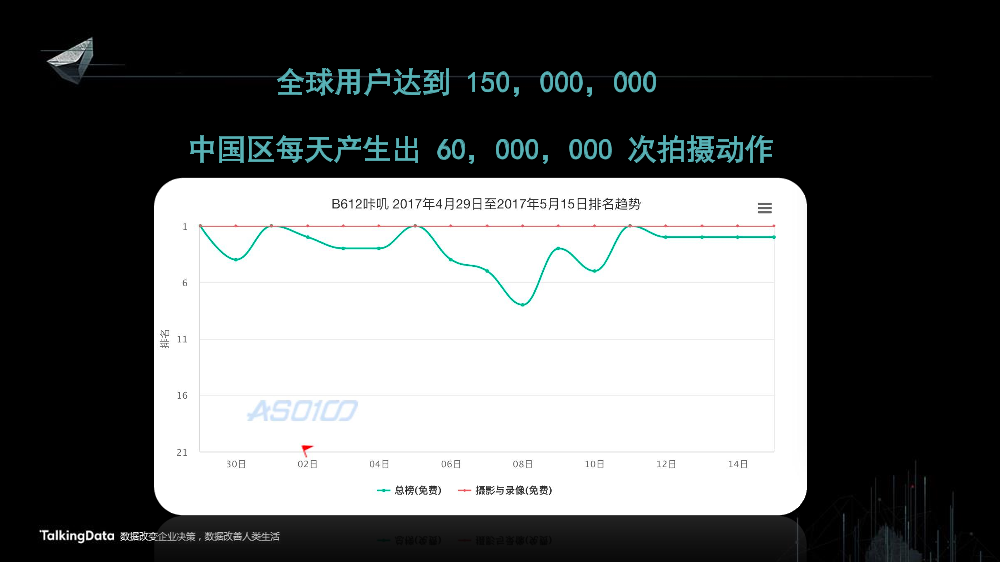Click the green data point at 10日
Screen dimensions: 1000x563
point(594,271)
